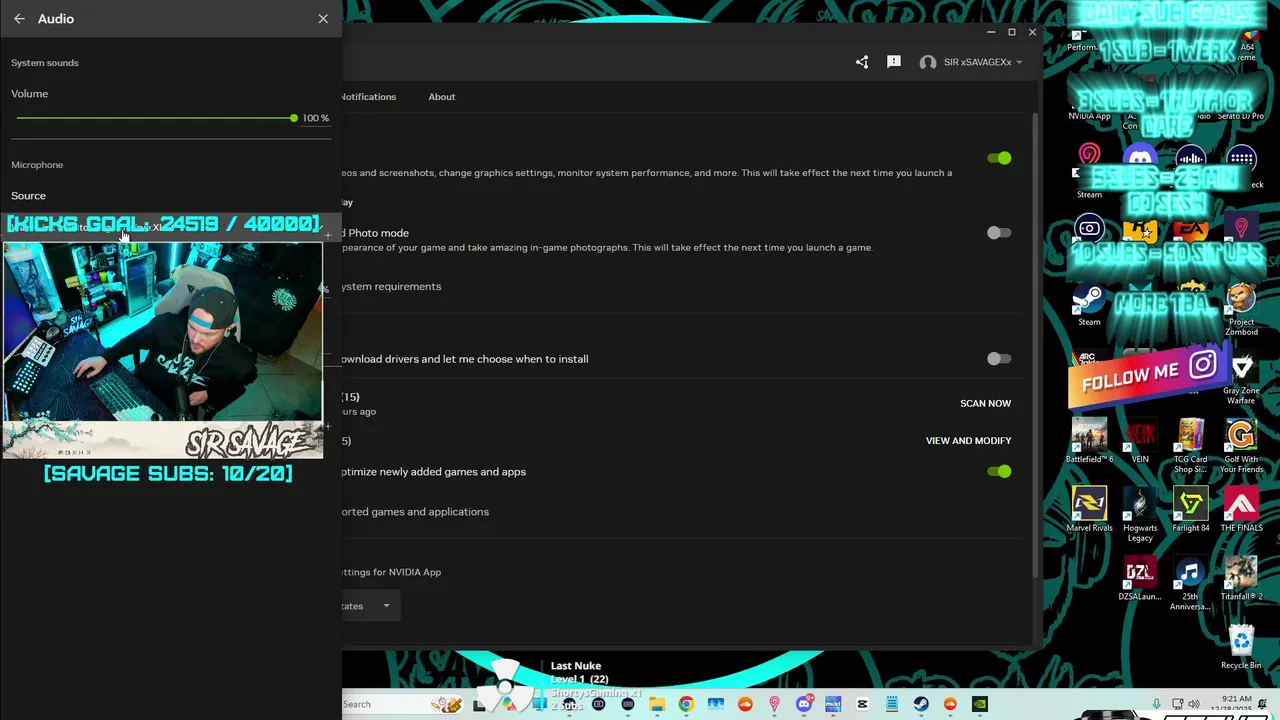Click the NVIDIA icon in the taskbar
1280x720 pixels.
point(980,704)
